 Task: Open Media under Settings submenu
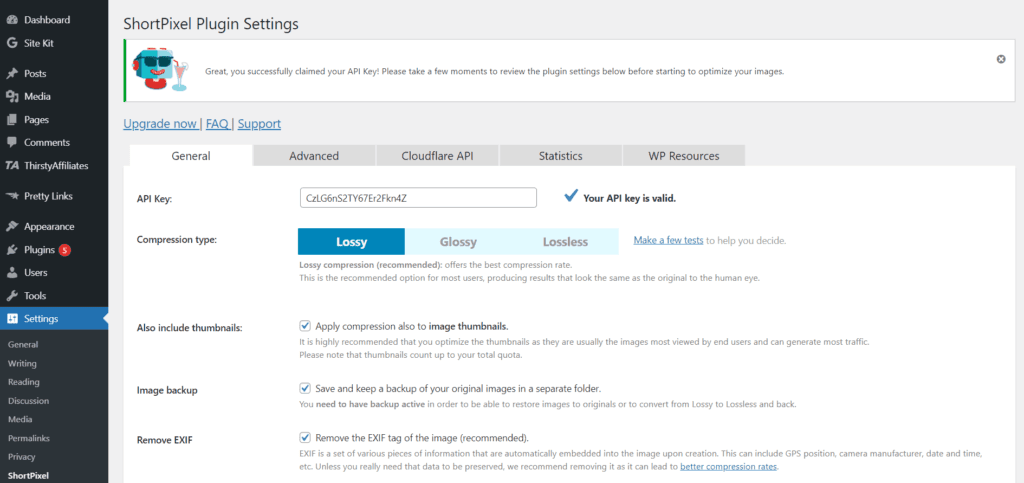(20, 420)
